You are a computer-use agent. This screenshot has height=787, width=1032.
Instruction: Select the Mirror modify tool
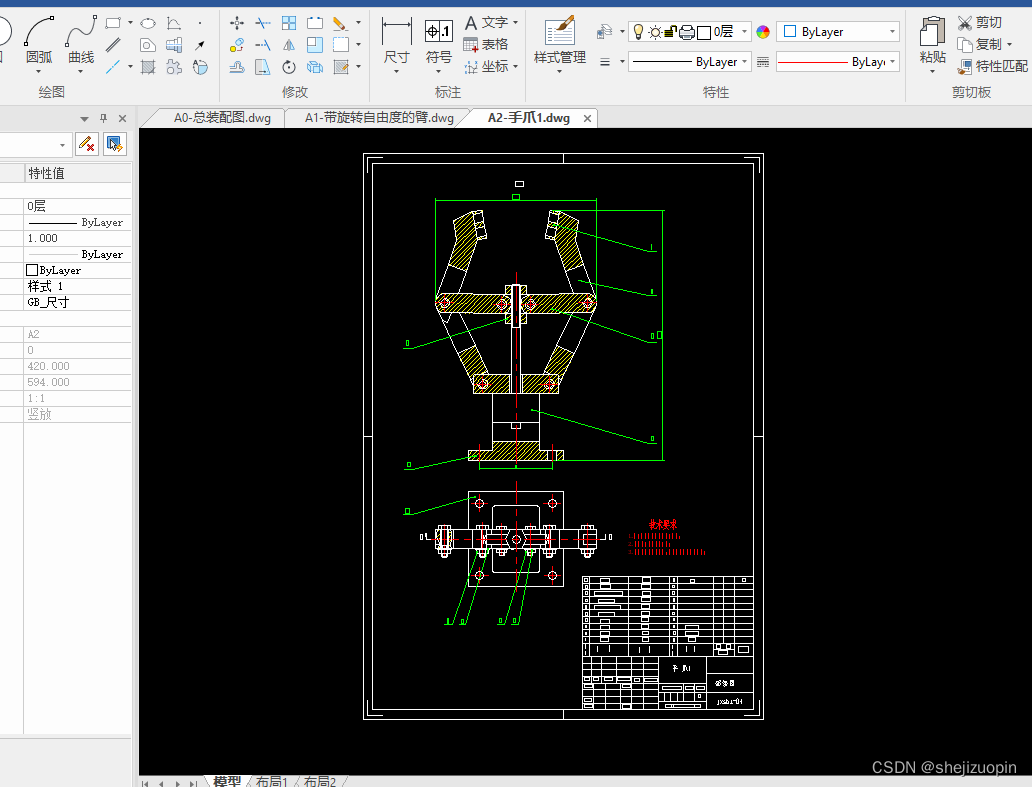tap(289, 45)
